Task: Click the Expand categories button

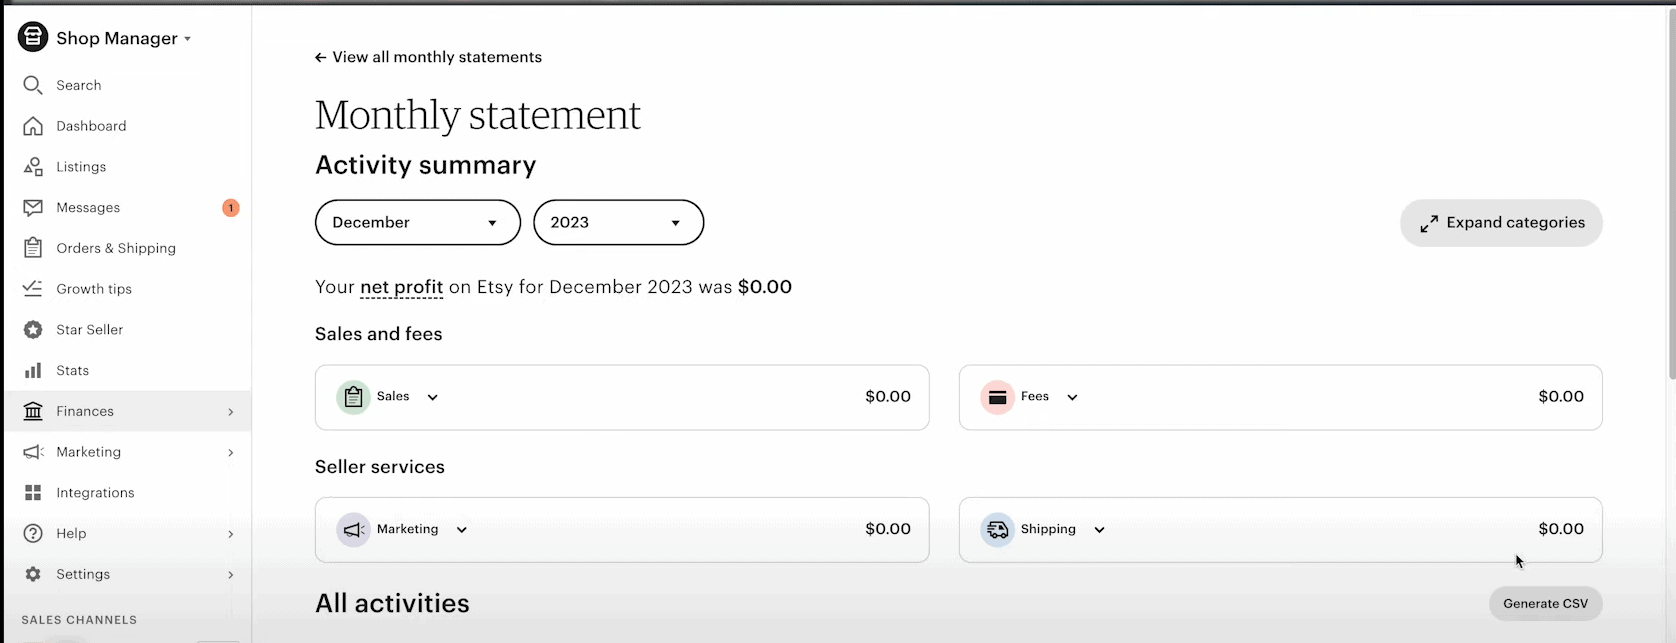Action: click(x=1500, y=222)
